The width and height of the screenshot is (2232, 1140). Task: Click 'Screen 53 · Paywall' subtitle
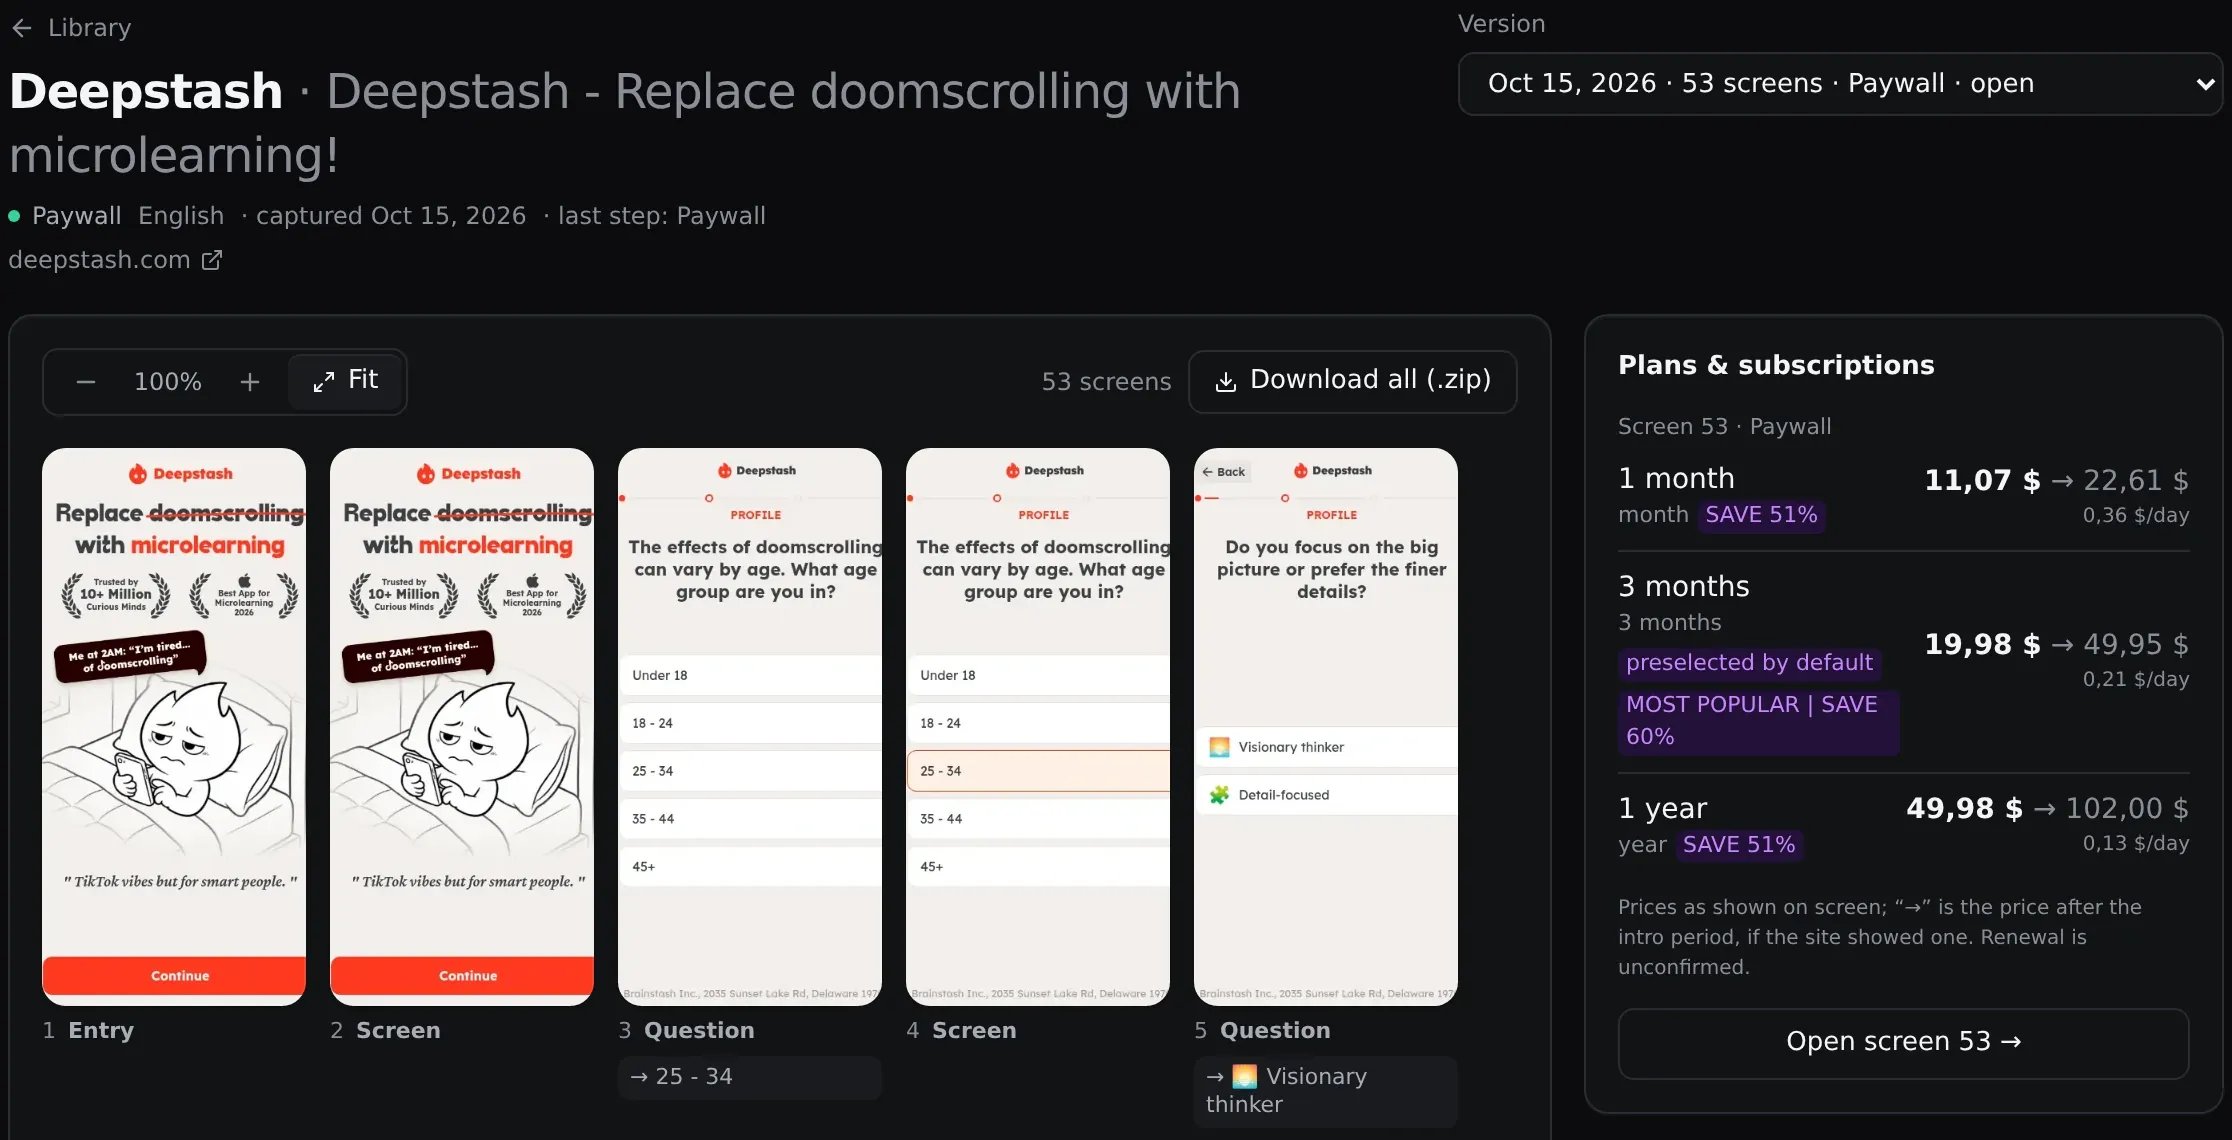pos(1725,427)
